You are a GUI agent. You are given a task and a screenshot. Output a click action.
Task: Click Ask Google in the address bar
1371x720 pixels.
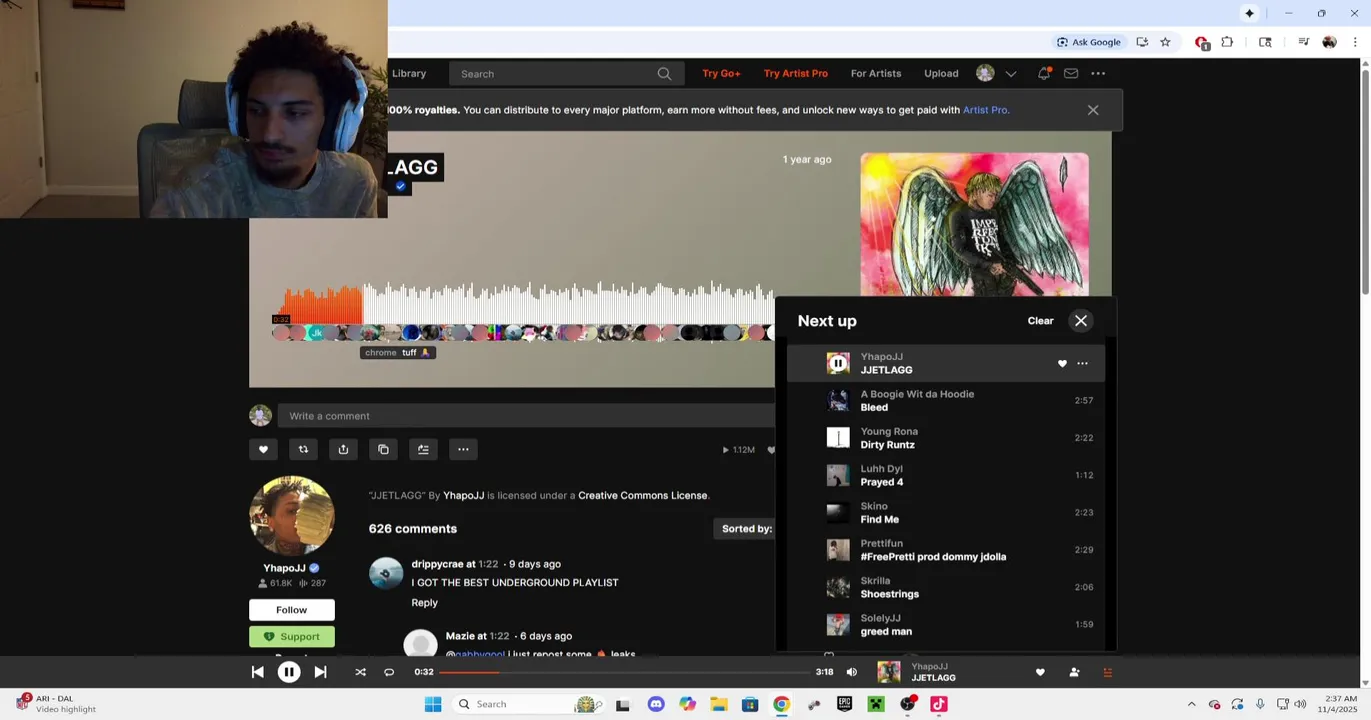click(x=1089, y=42)
